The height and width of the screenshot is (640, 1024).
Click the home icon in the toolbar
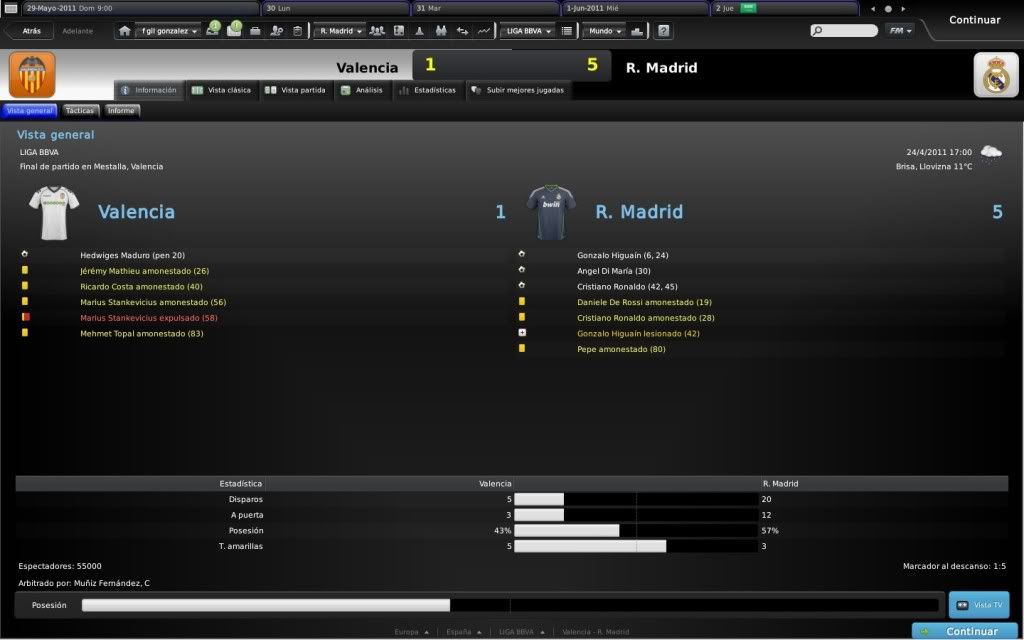125,31
